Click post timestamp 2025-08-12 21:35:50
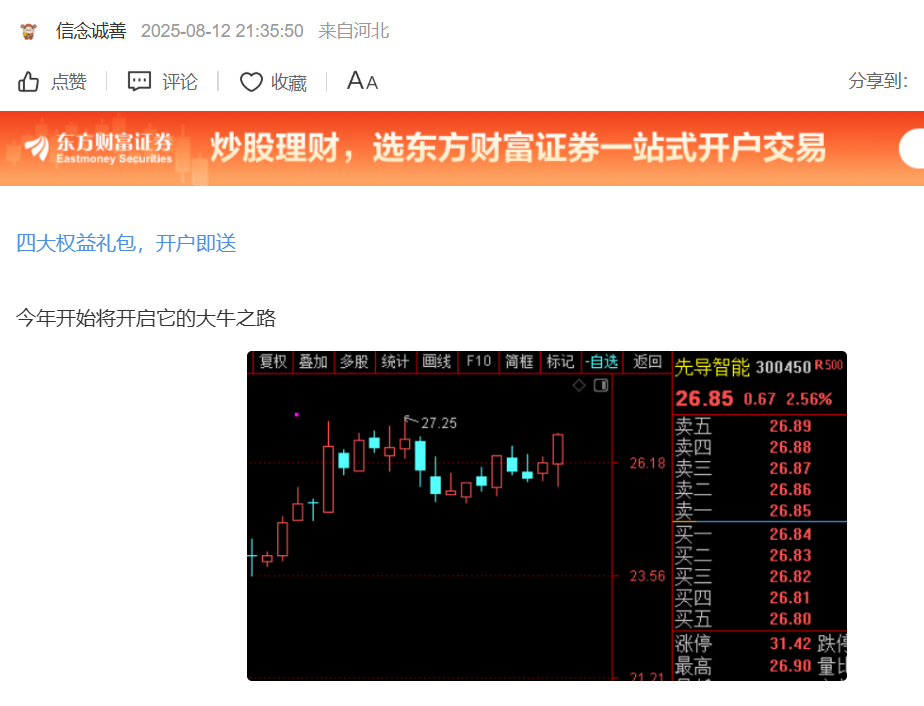The height and width of the screenshot is (706, 924). (222, 31)
